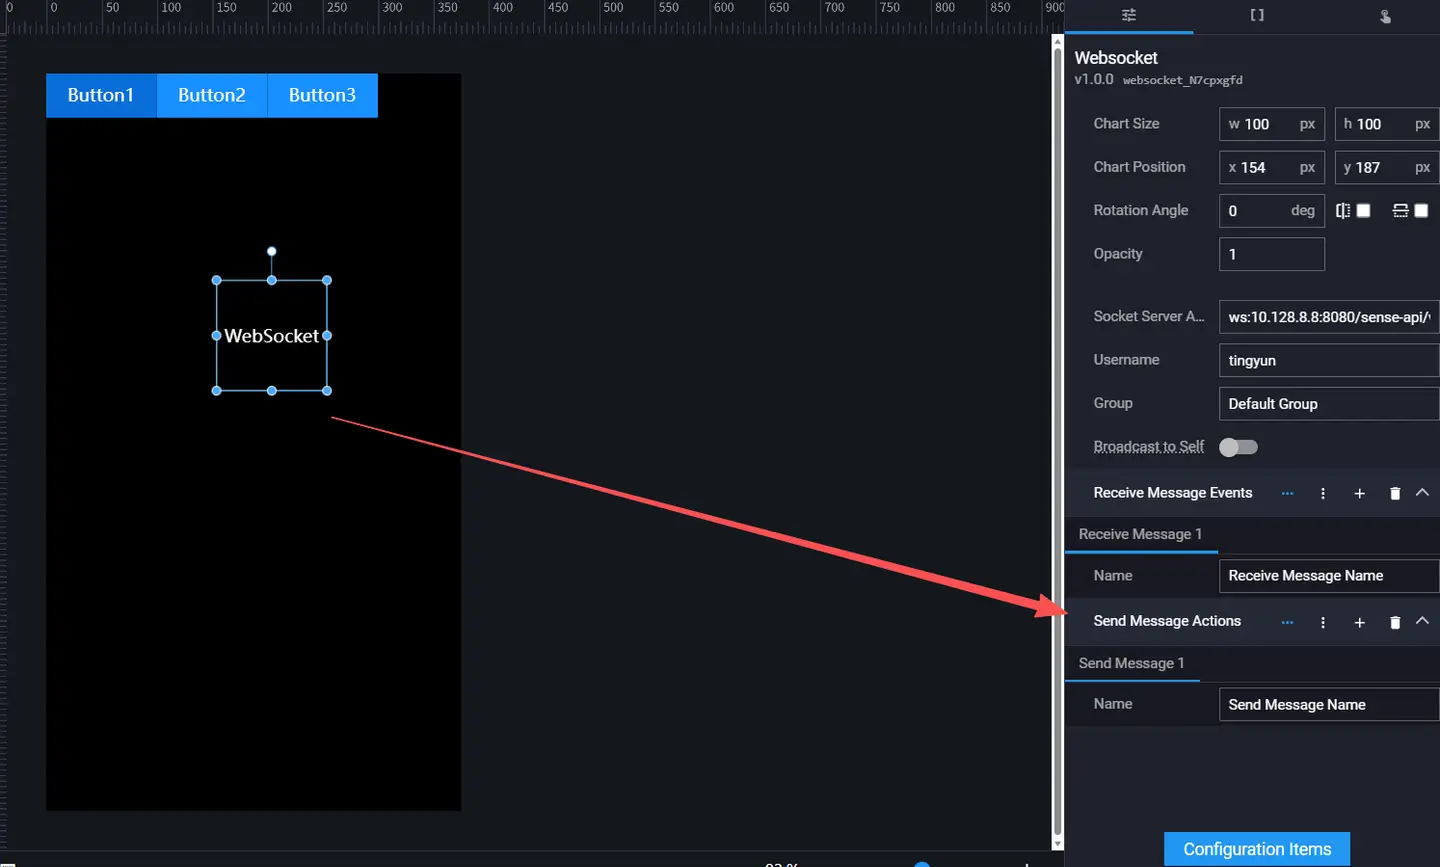1440x867 pixels.
Task: Open vertical dots menu for Send Message Actions
Action: pyautogui.click(x=1323, y=622)
